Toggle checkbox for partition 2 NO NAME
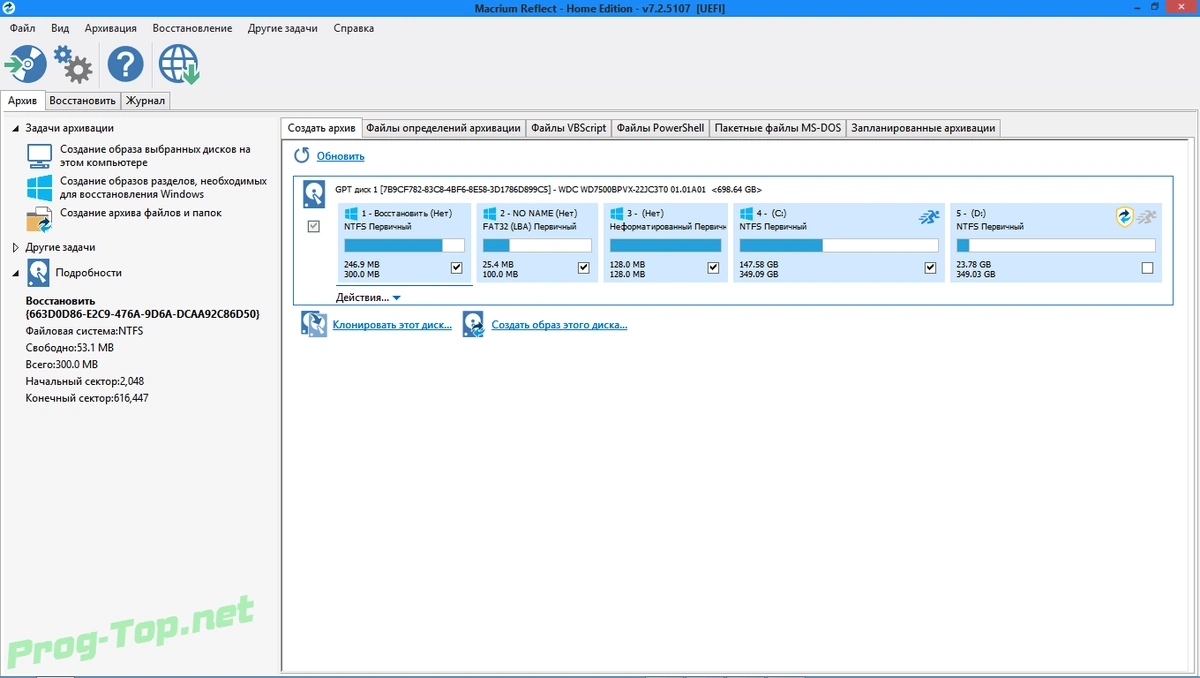 click(x=584, y=268)
